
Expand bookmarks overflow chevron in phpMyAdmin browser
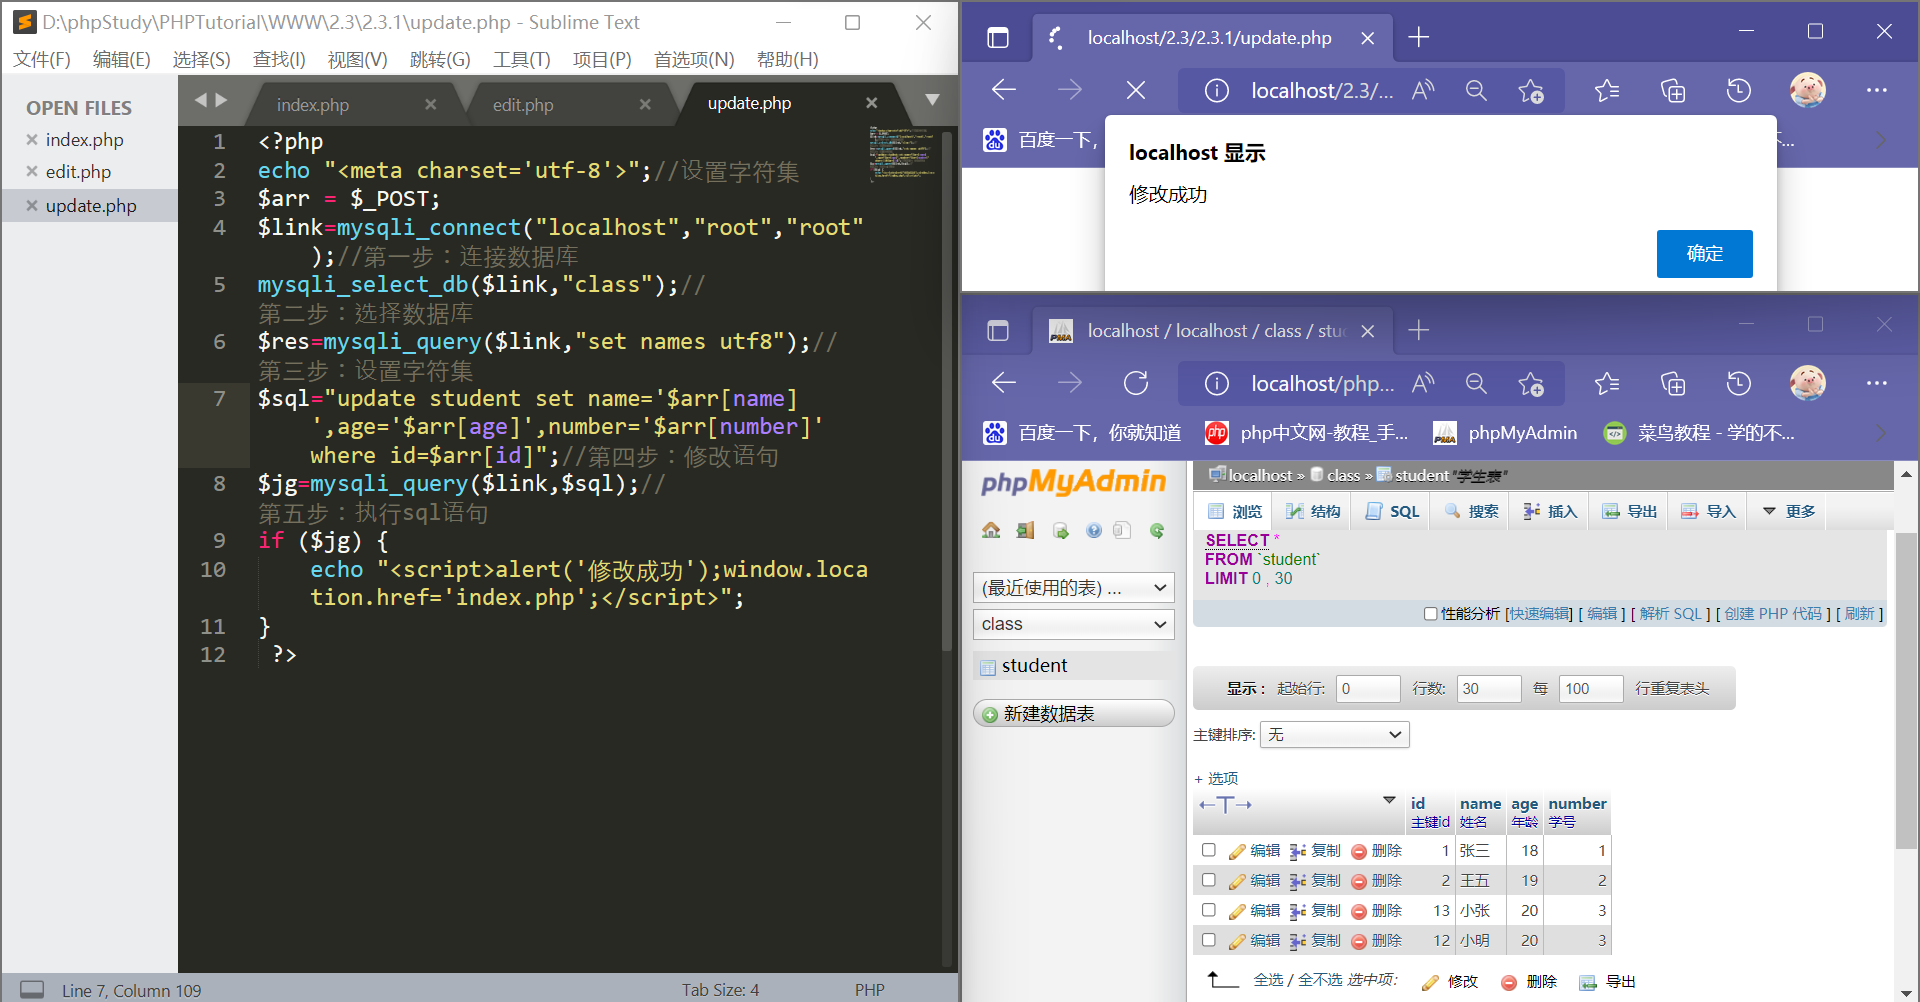pyautogui.click(x=1881, y=433)
